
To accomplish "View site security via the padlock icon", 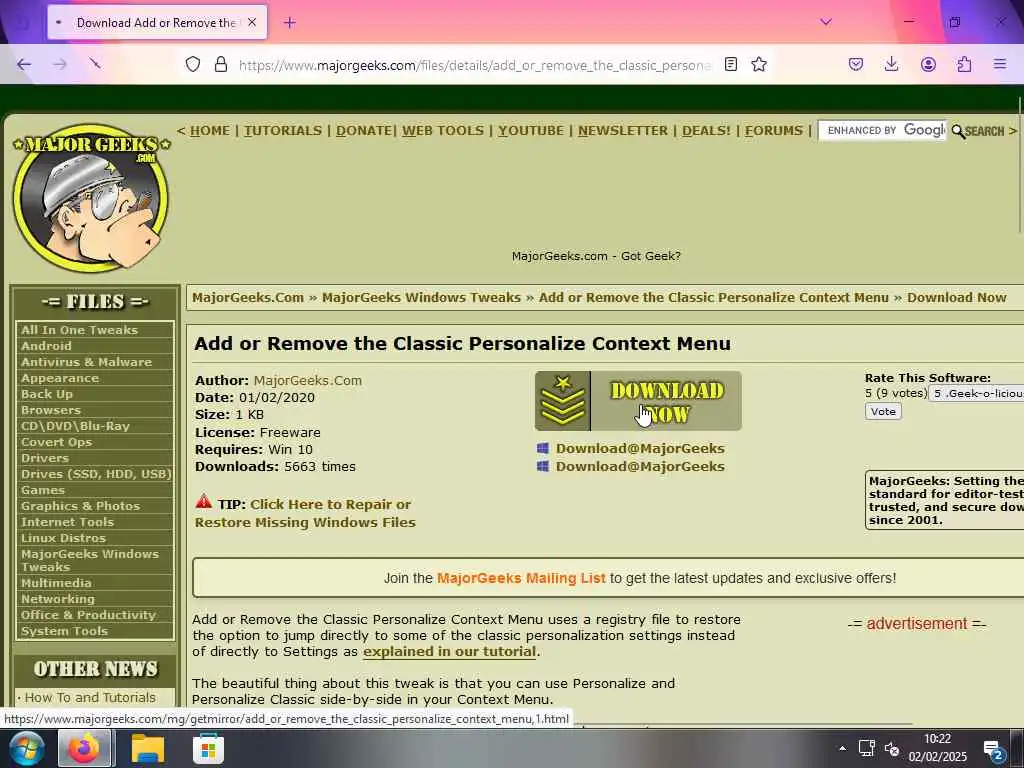I will (221, 64).
